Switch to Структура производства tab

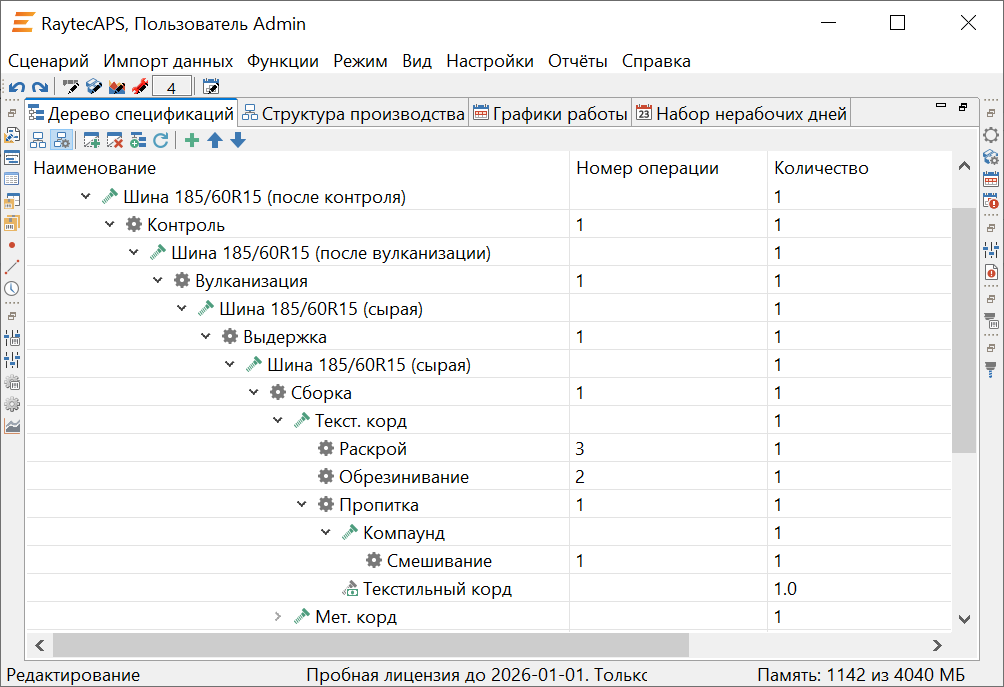pos(353,114)
